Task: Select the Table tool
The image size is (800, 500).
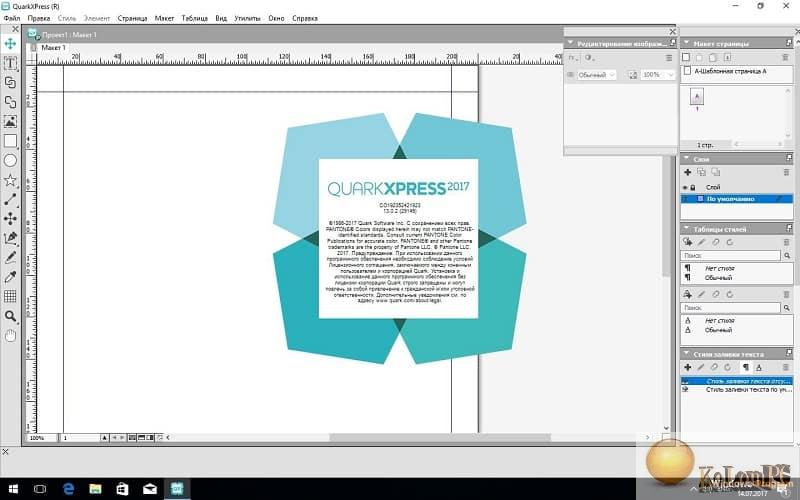Action: pos(10,296)
